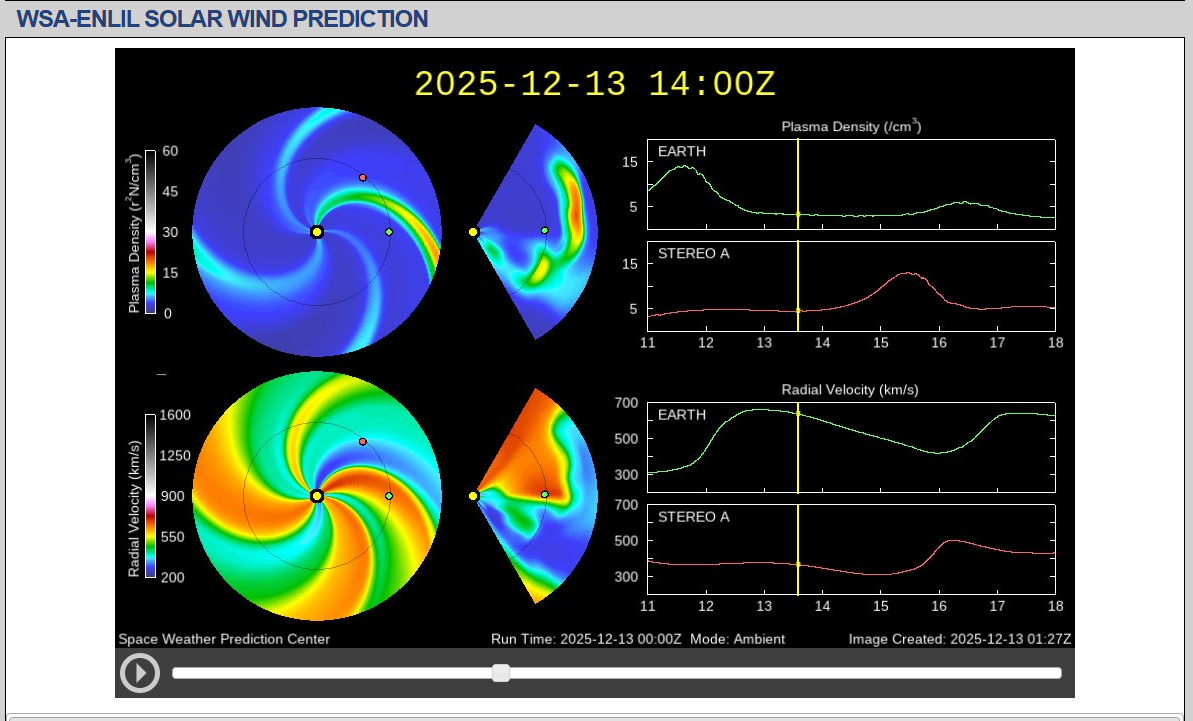Click the Earth marker in radial velocity wedge view

coord(545,494)
